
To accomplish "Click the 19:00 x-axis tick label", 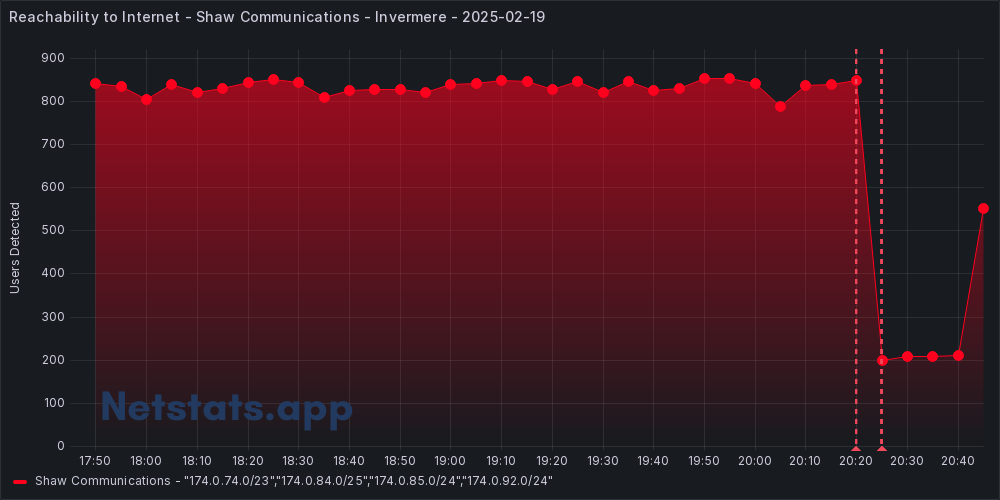I will coord(450,461).
